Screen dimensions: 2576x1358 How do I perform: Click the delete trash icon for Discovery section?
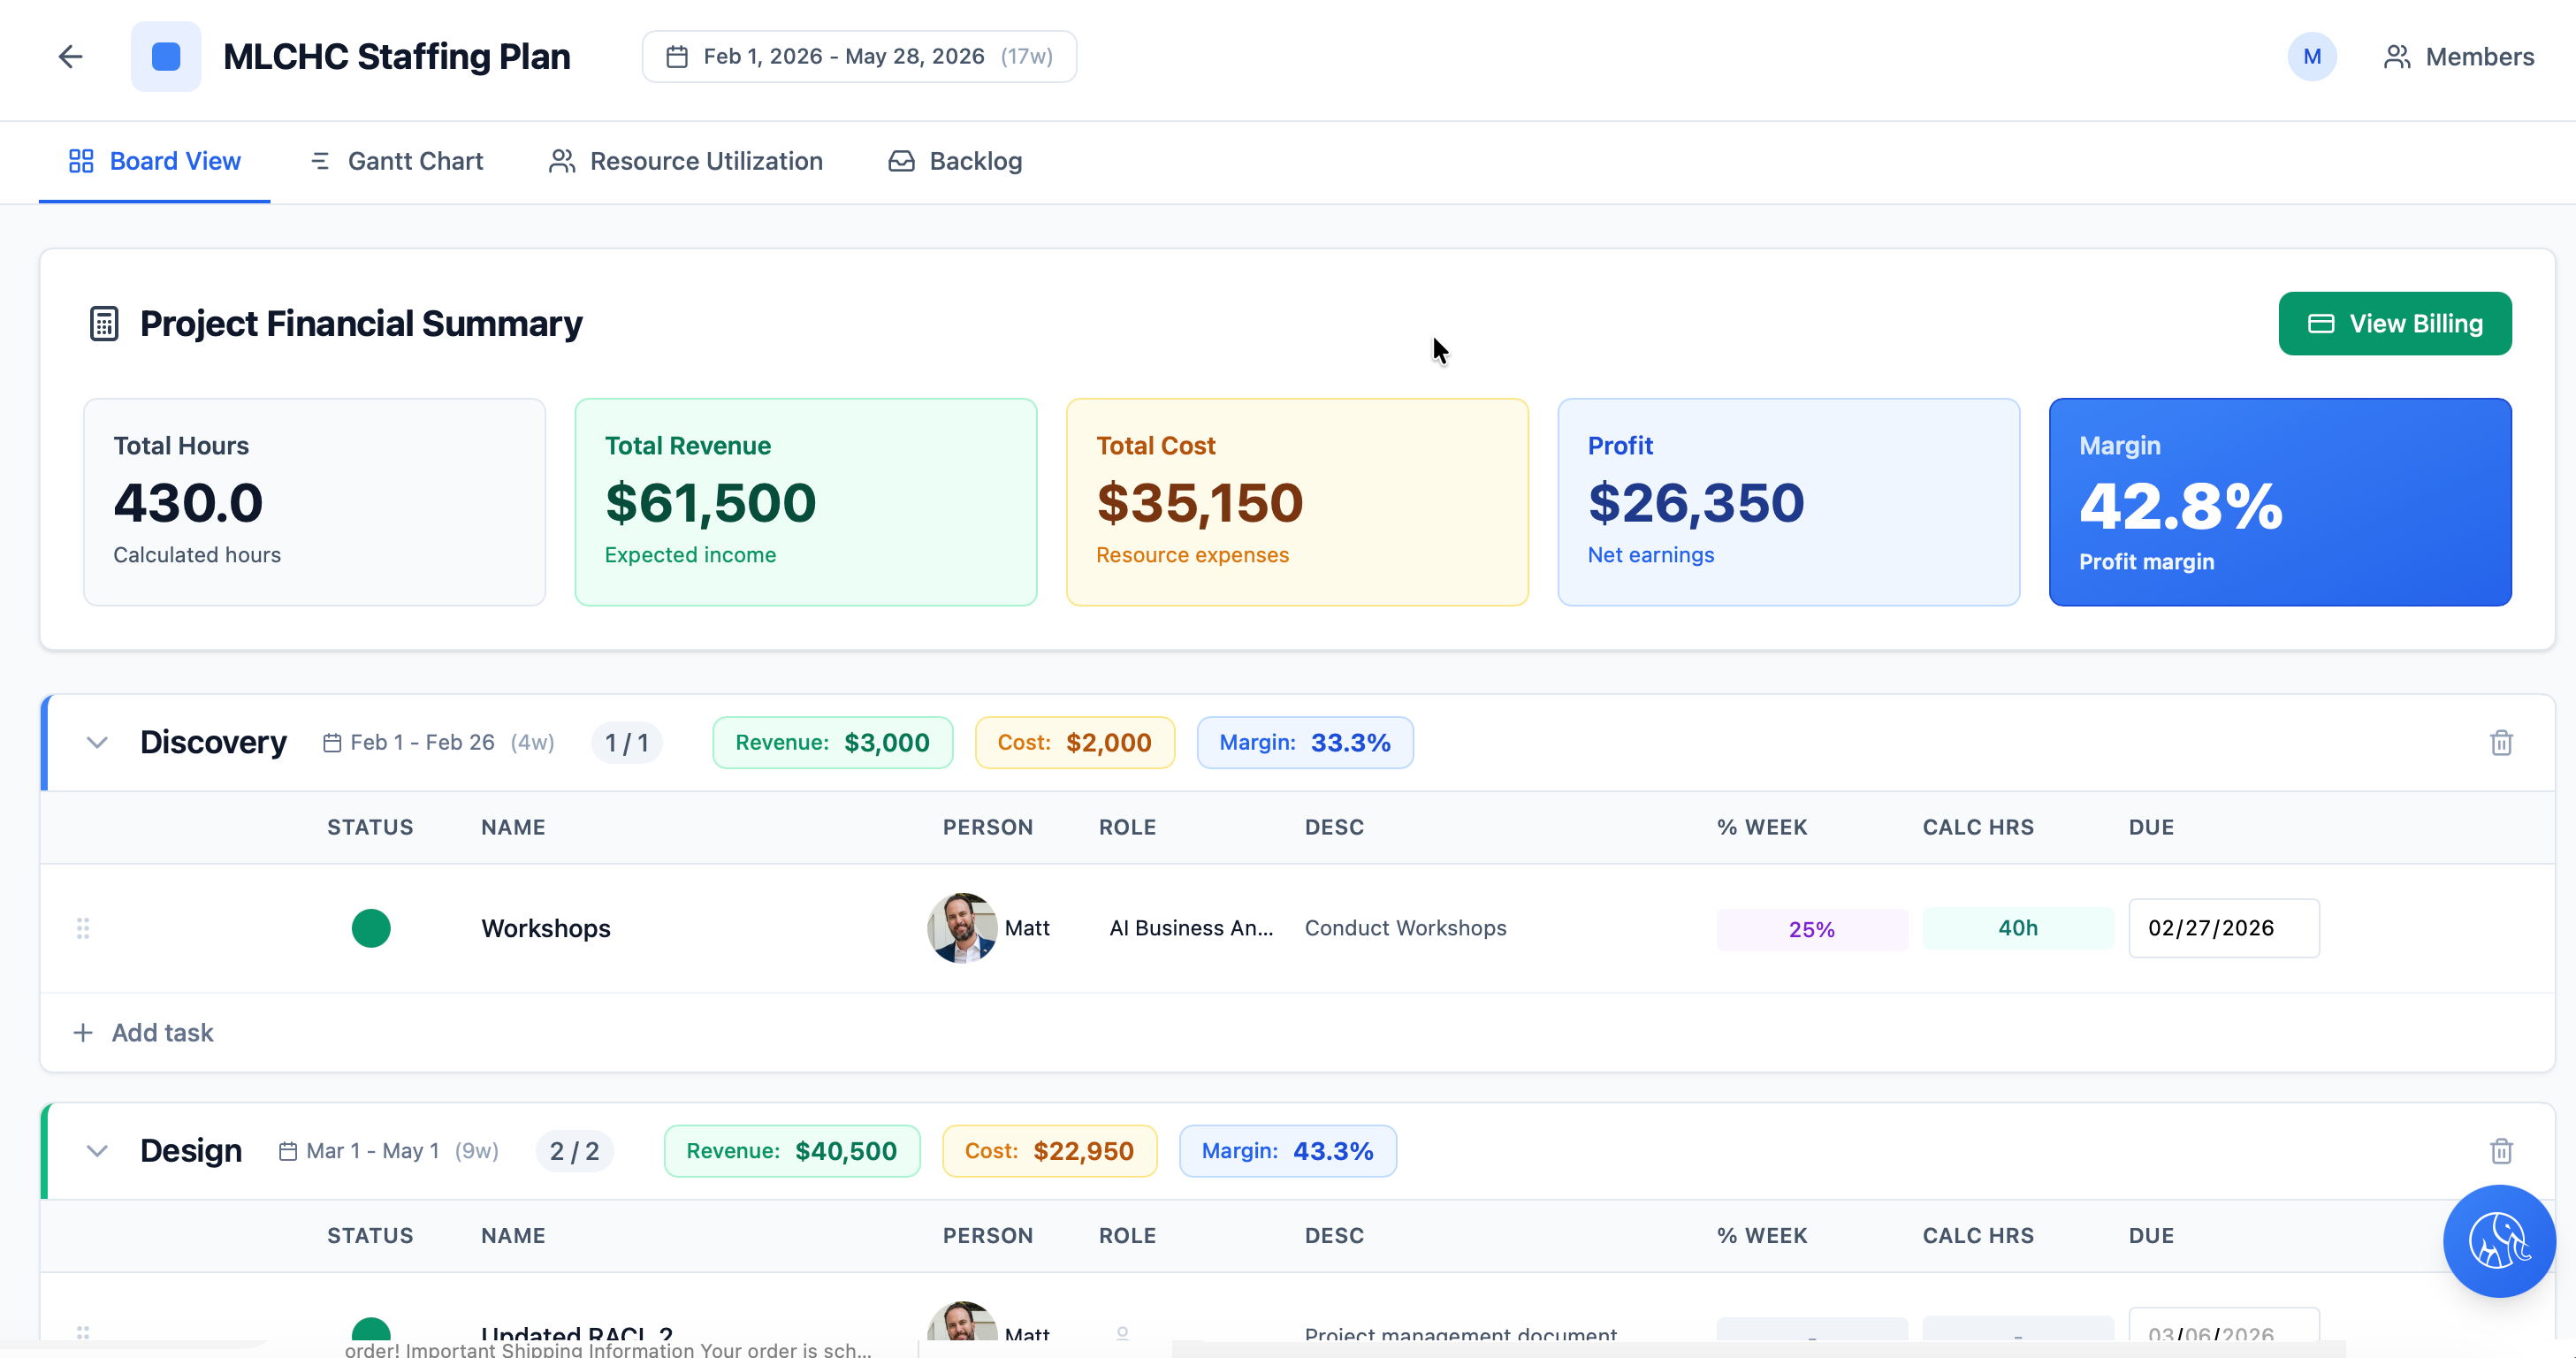[2501, 742]
